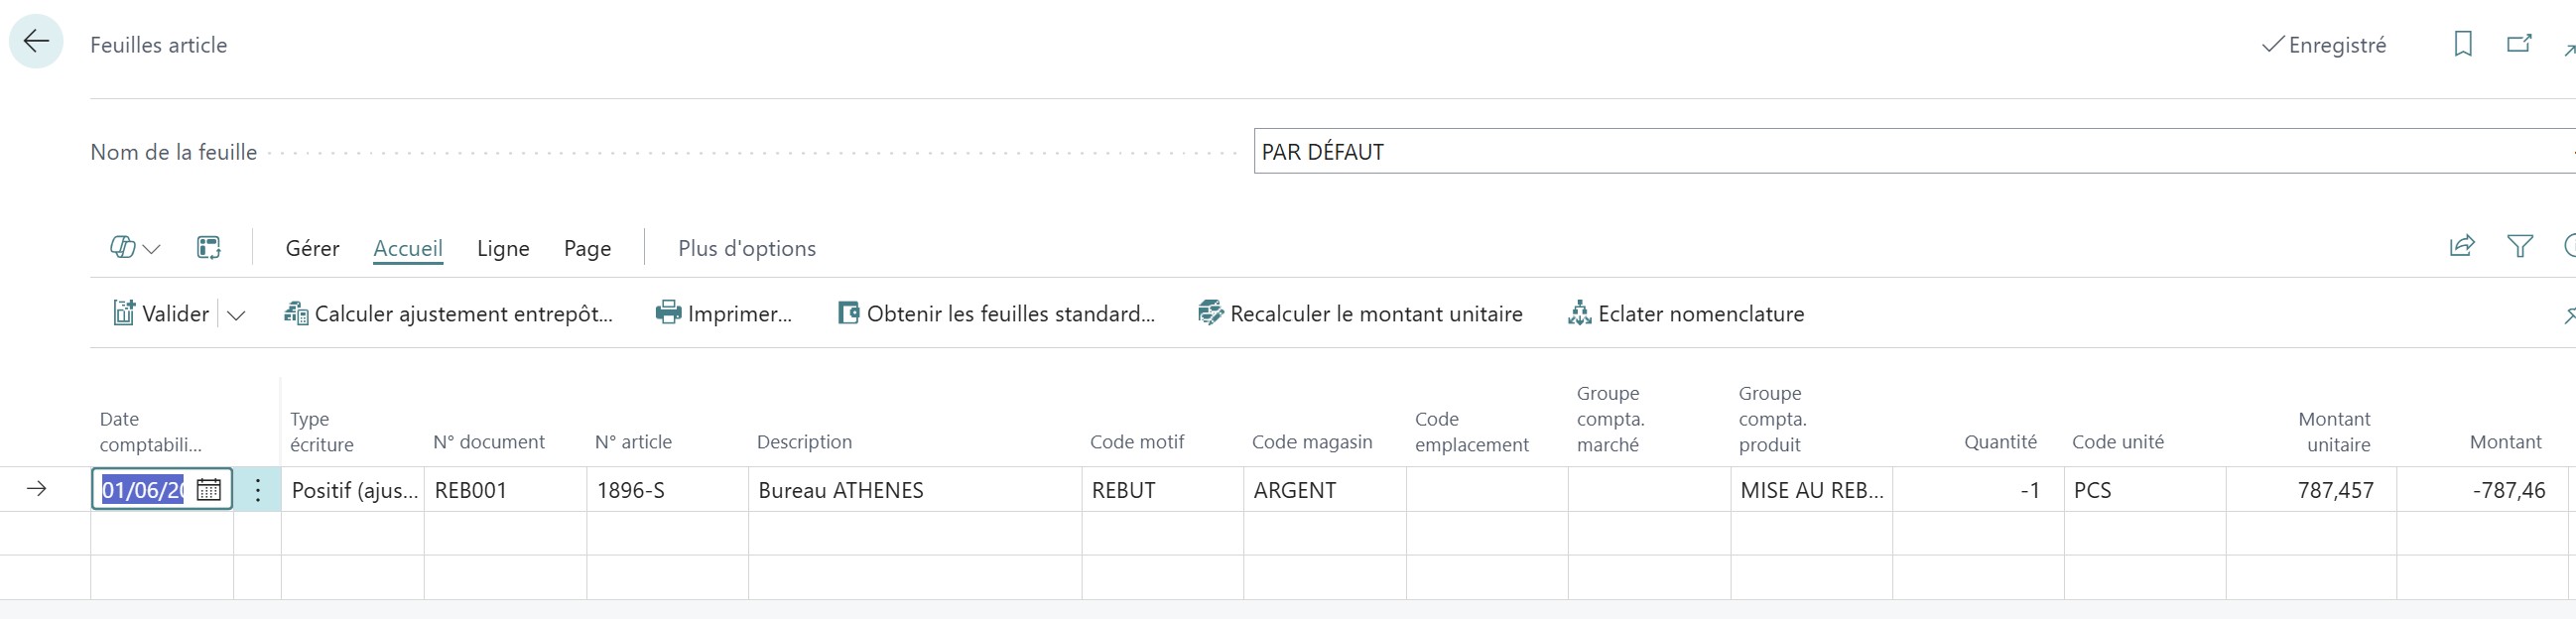
Task: Go back with the left arrow button
Action: 36,41
